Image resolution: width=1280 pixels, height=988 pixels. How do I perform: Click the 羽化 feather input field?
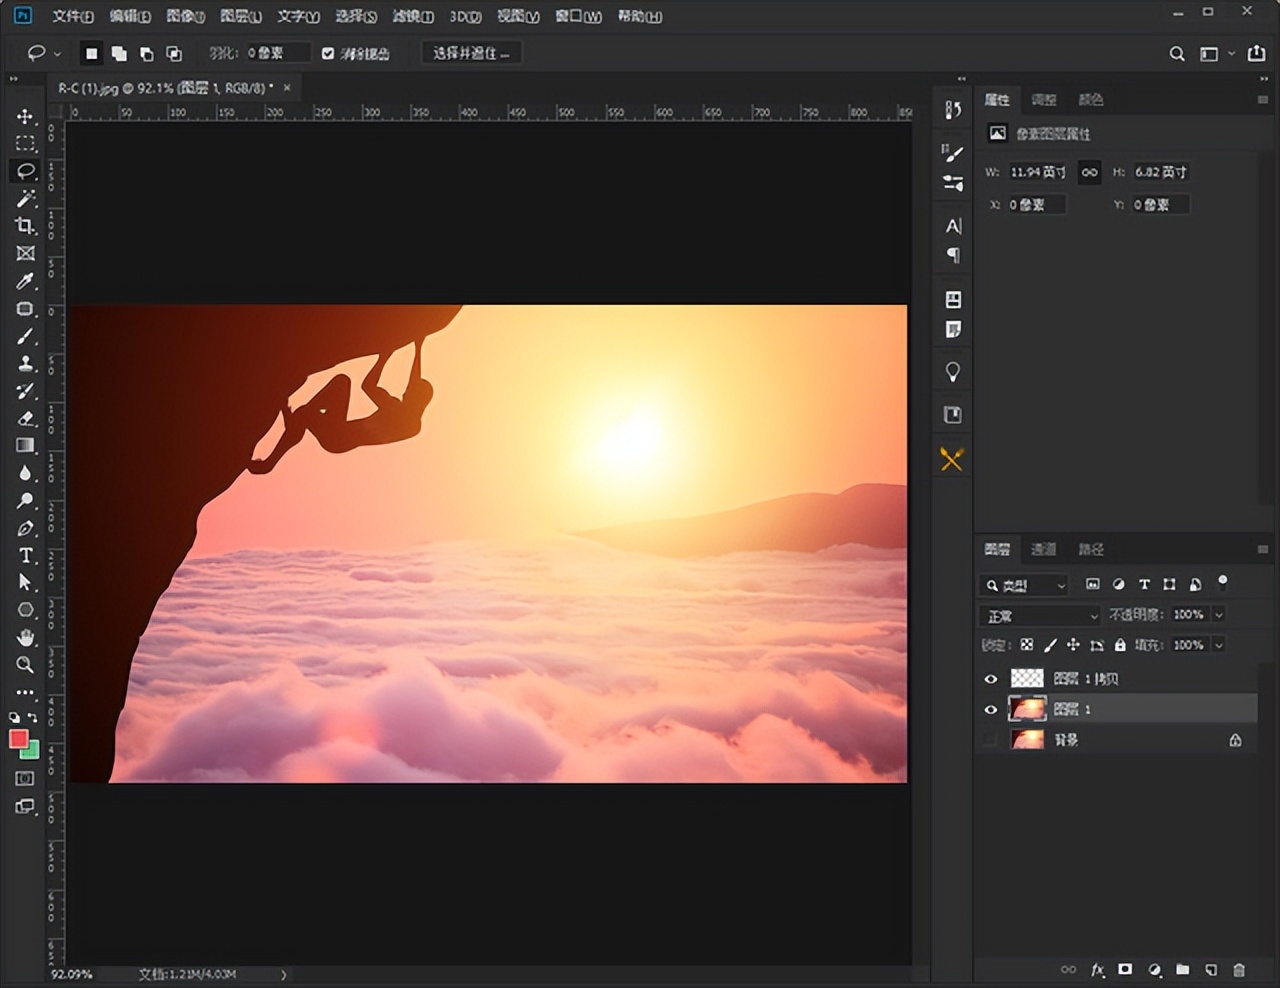pyautogui.click(x=275, y=53)
